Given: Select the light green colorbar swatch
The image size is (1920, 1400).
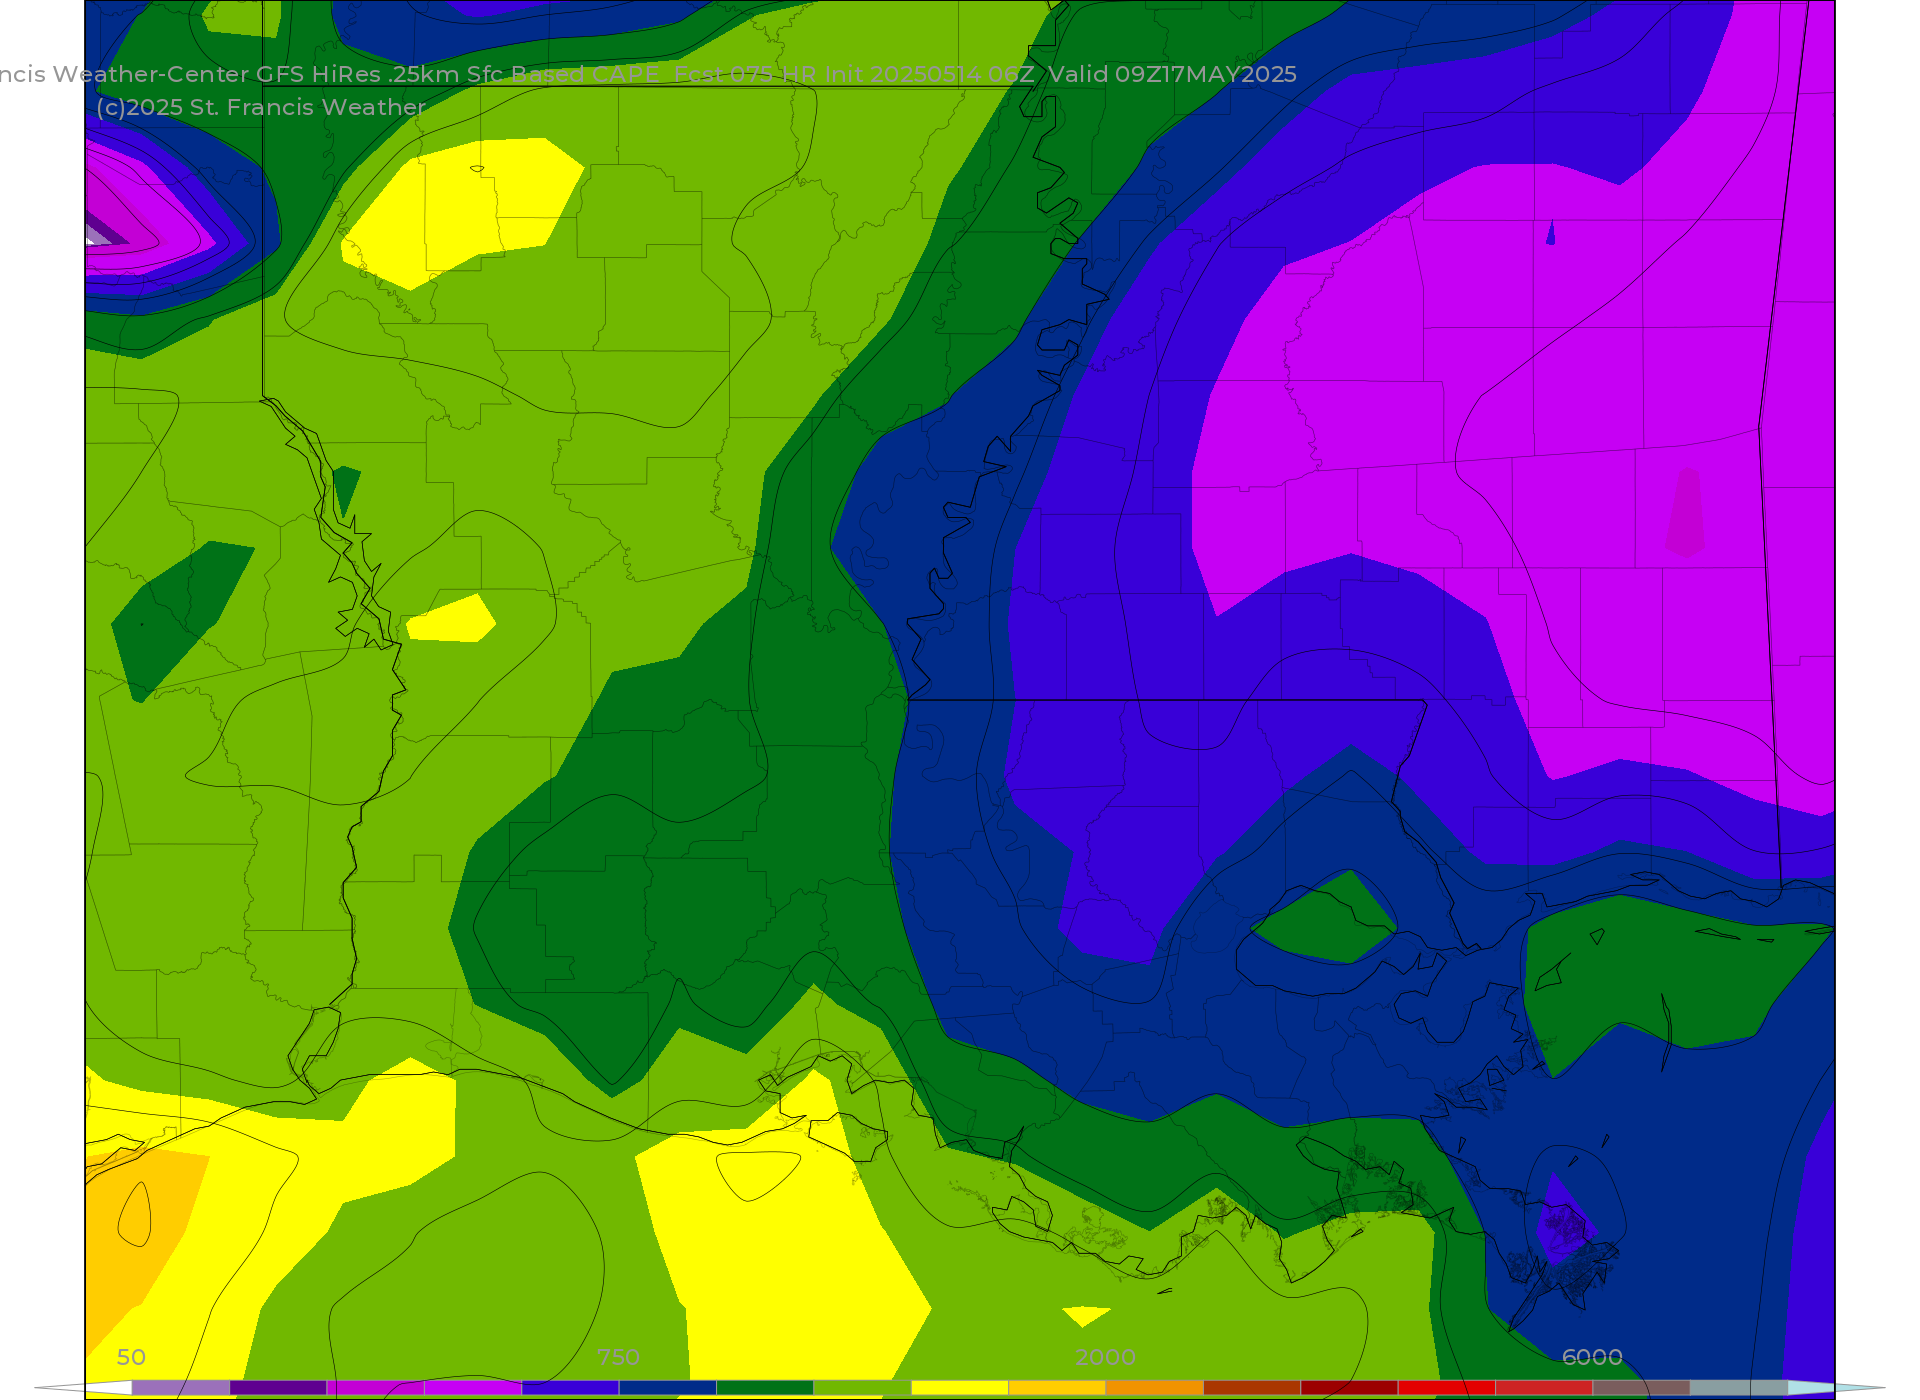Looking at the screenshot, I should (x=863, y=1388).
